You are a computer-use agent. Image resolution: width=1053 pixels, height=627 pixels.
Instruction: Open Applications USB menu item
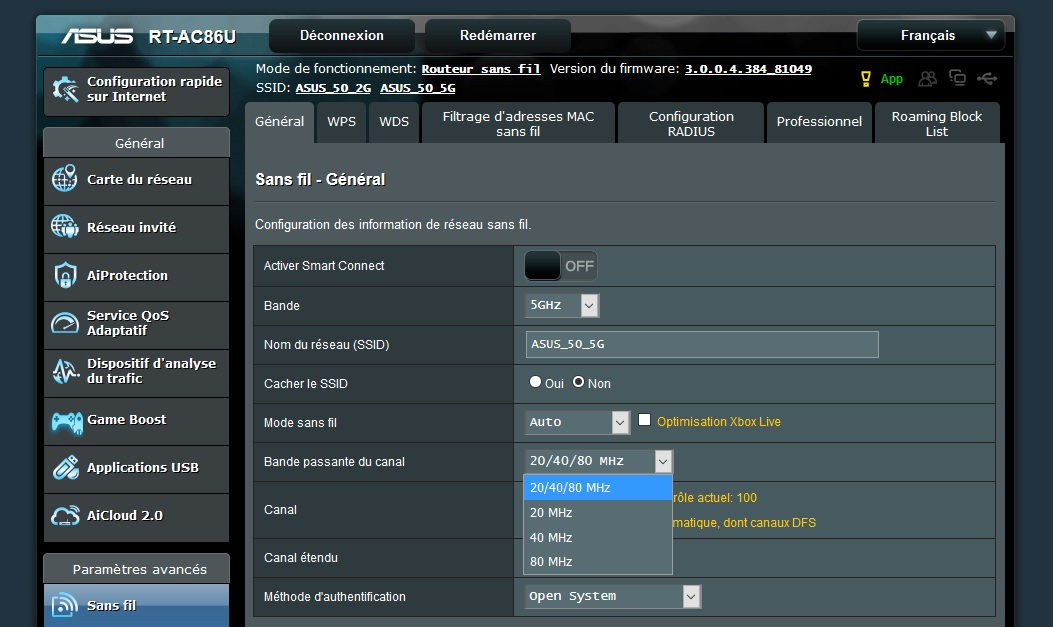click(x=136, y=468)
